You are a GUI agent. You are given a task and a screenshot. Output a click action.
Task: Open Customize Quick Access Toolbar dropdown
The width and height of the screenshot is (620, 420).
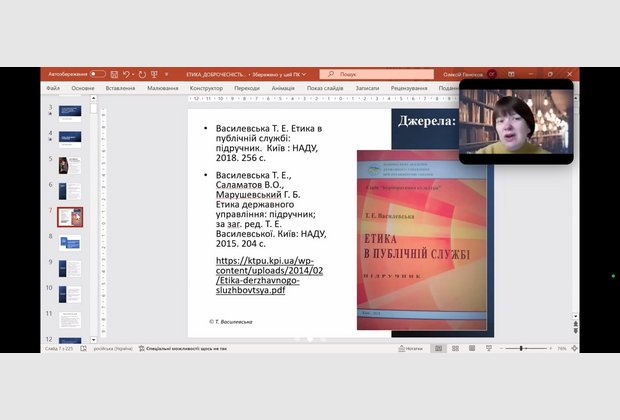tap(166, 74)
